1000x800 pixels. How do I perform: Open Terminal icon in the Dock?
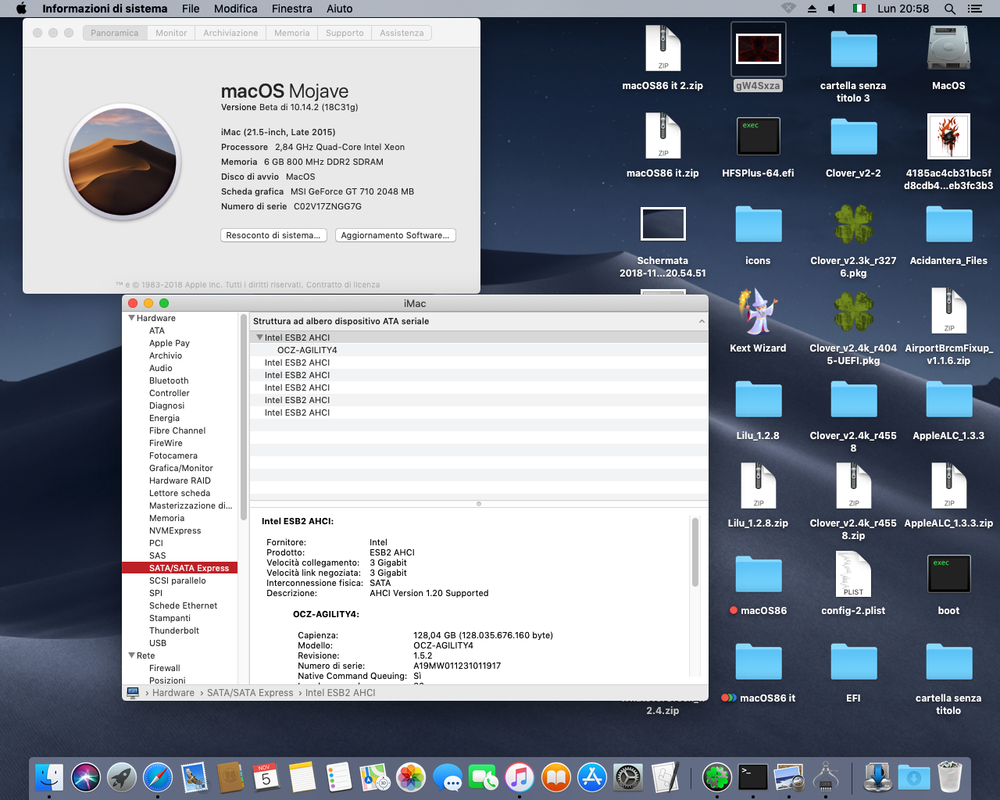tap(753, 777)
